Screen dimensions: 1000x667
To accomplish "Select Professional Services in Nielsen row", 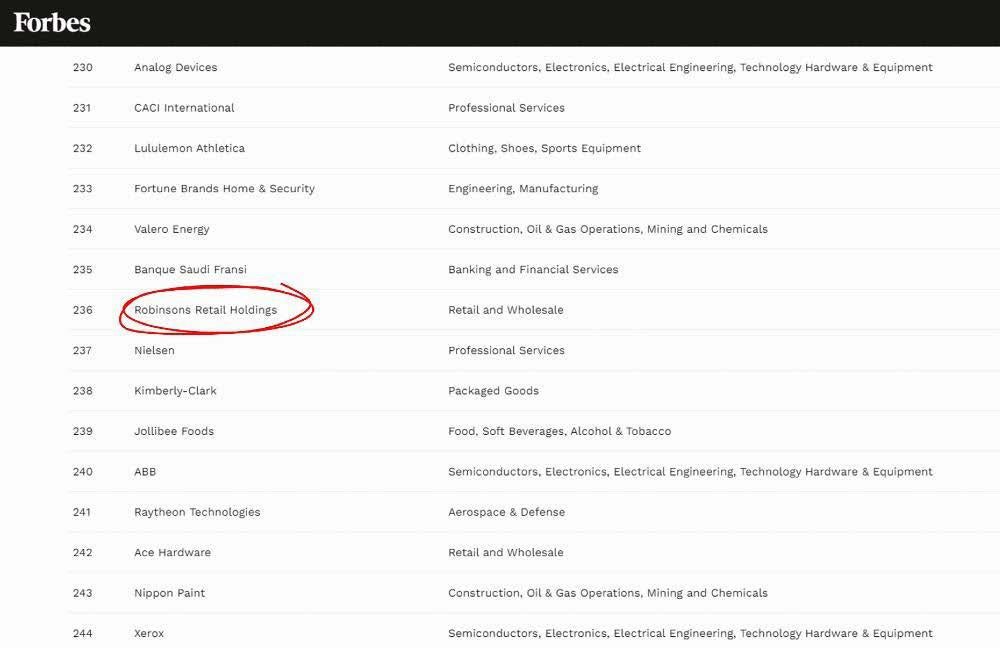I will coord(506,350).
